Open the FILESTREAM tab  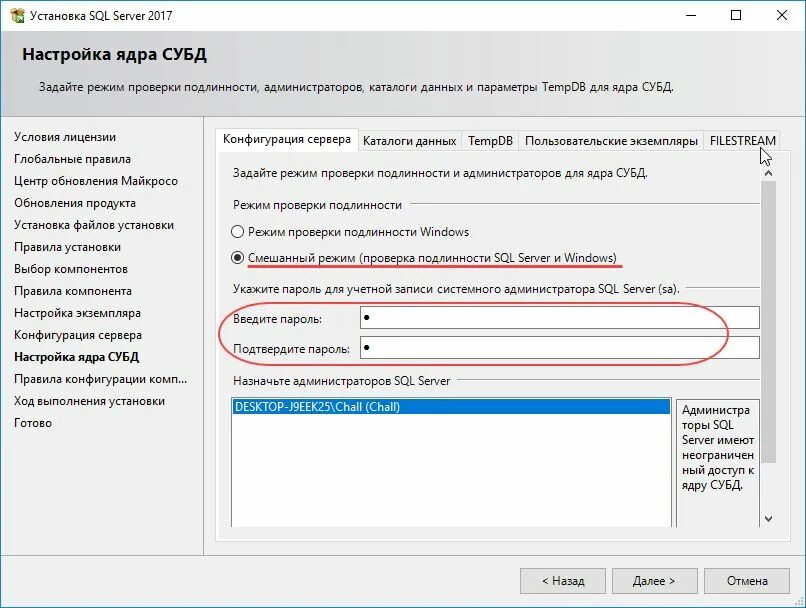pyautogui.click(x=742, y=141)
